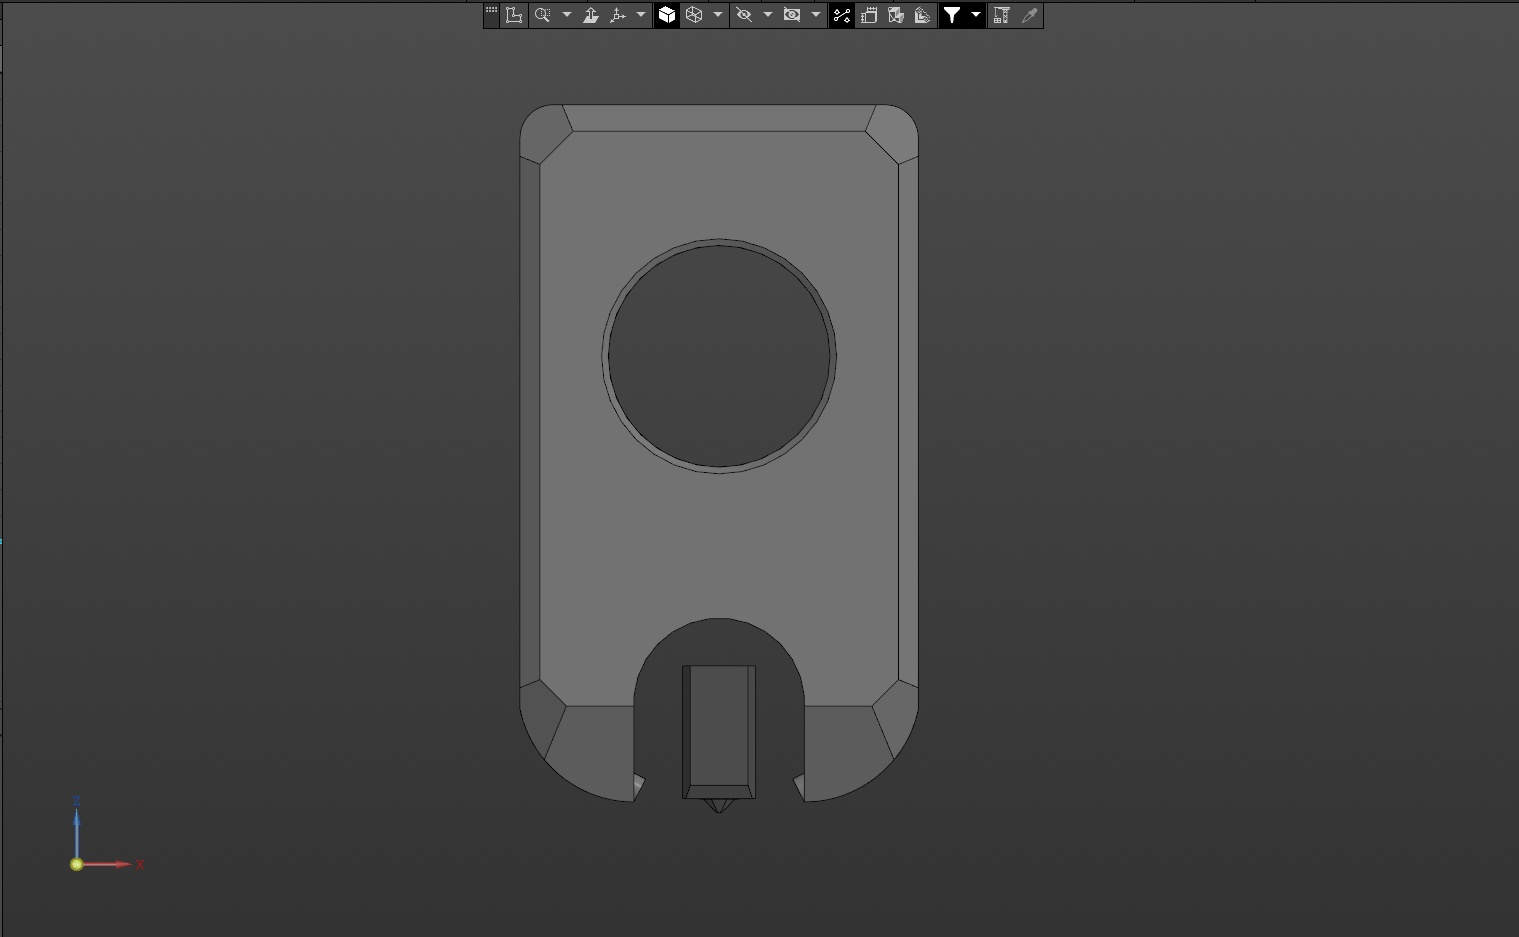Click the overlapping faces icon
The width and height of the screenshot is (1519, 937).
click(896, 15)
